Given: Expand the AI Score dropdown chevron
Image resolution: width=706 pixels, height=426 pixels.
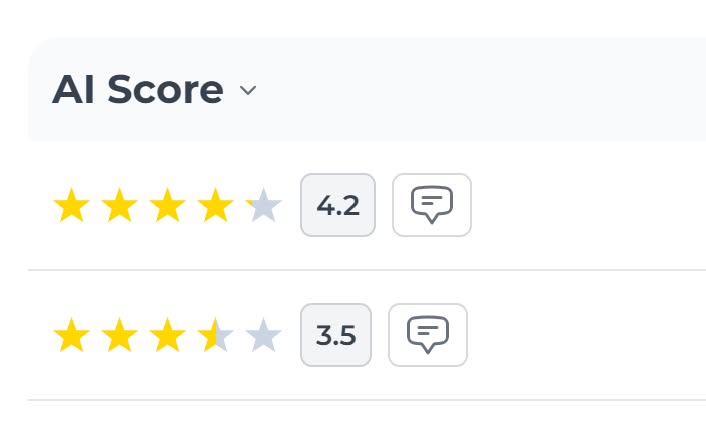Looking at the screenshot, I should (x=248, y=91).
